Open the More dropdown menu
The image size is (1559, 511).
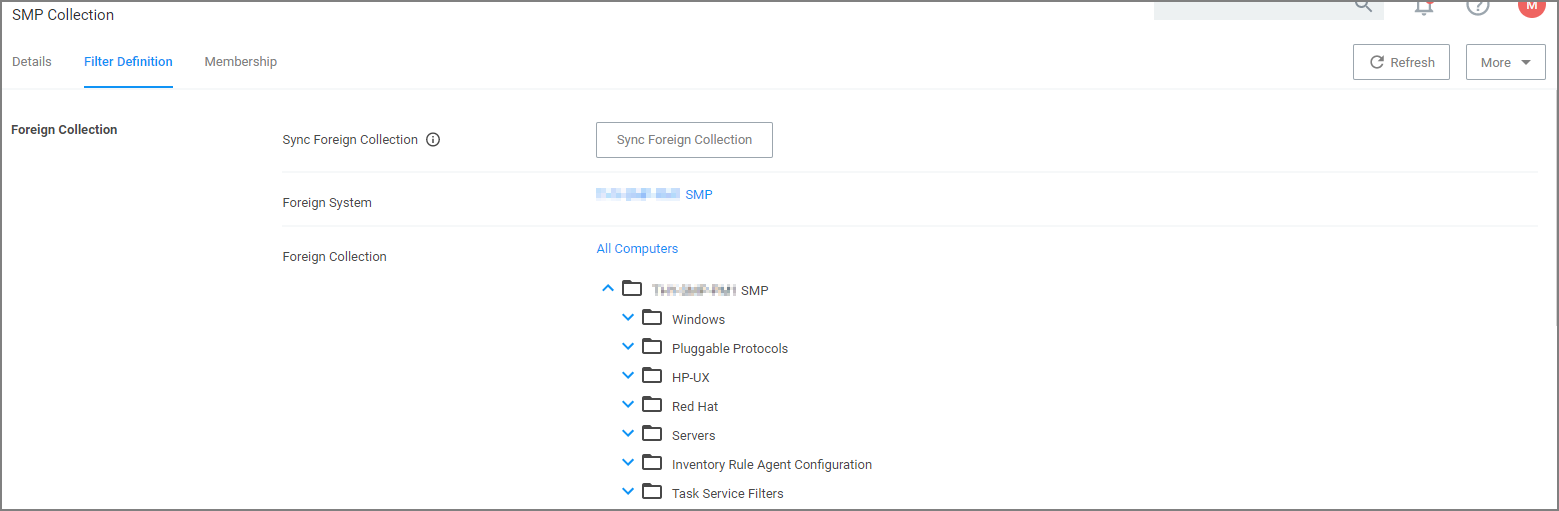(x=1505, y=62)
